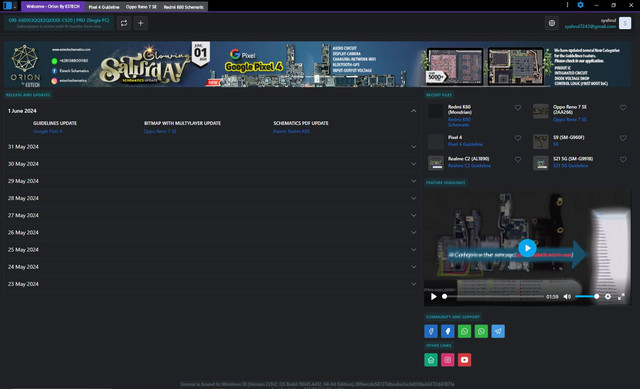Expand the 30 May 2024 updates row
Image resolution: width=640 pixels, height=389 pixels.
click(x=212, y=164)
